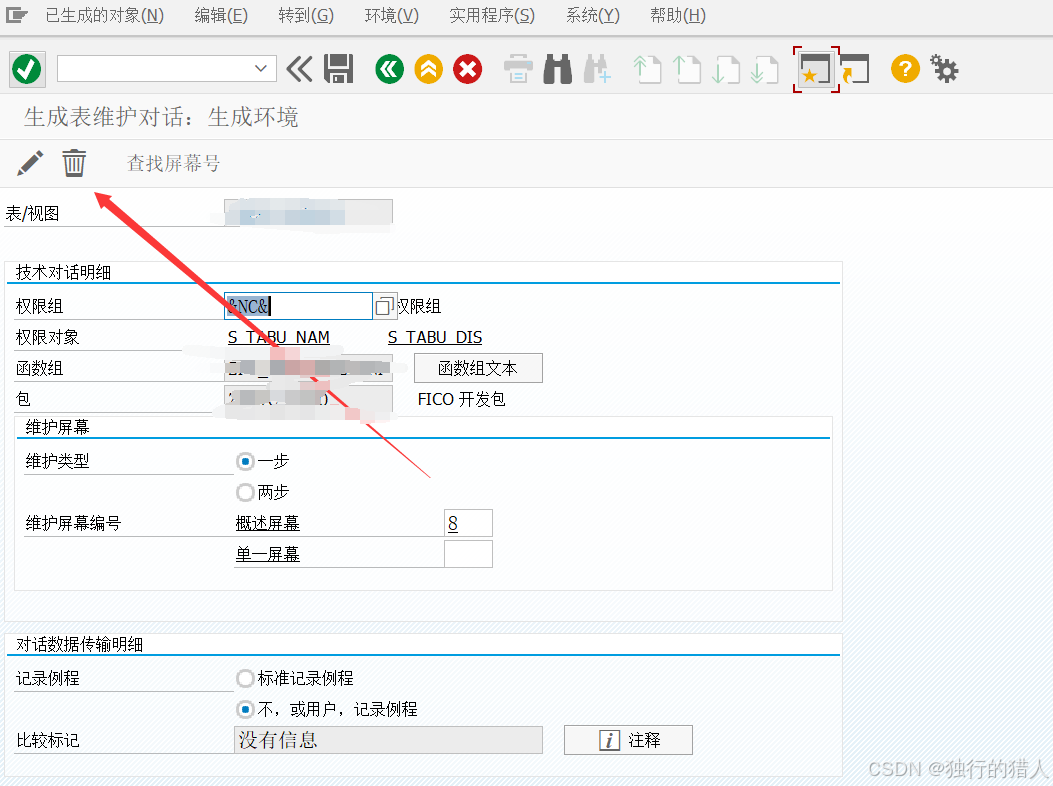Open the 帮助(H) menu
The image size is (1053, 786).
pos(678,15)
